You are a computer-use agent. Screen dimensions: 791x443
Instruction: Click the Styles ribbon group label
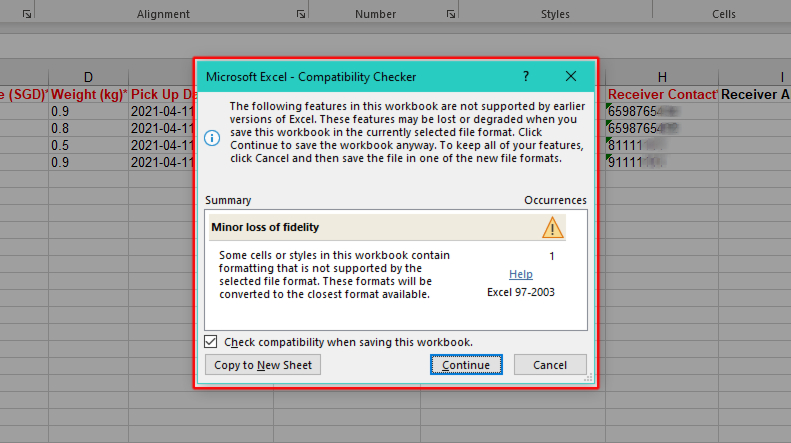pyautogui.click(x=555, y=14)
